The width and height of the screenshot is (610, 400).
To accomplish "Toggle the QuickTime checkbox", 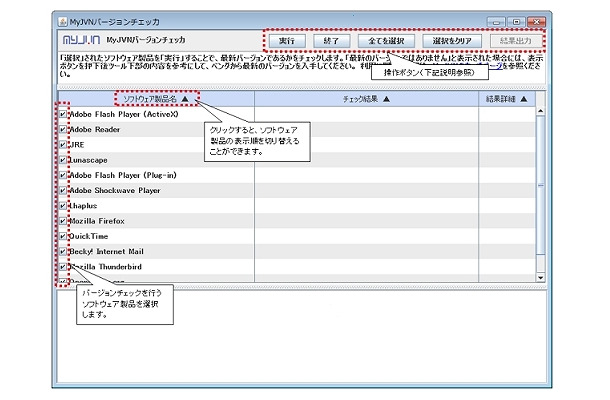I will pos(63,236).
